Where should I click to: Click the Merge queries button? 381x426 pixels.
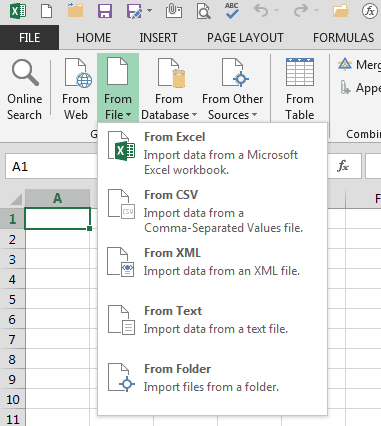pos(359,64)
